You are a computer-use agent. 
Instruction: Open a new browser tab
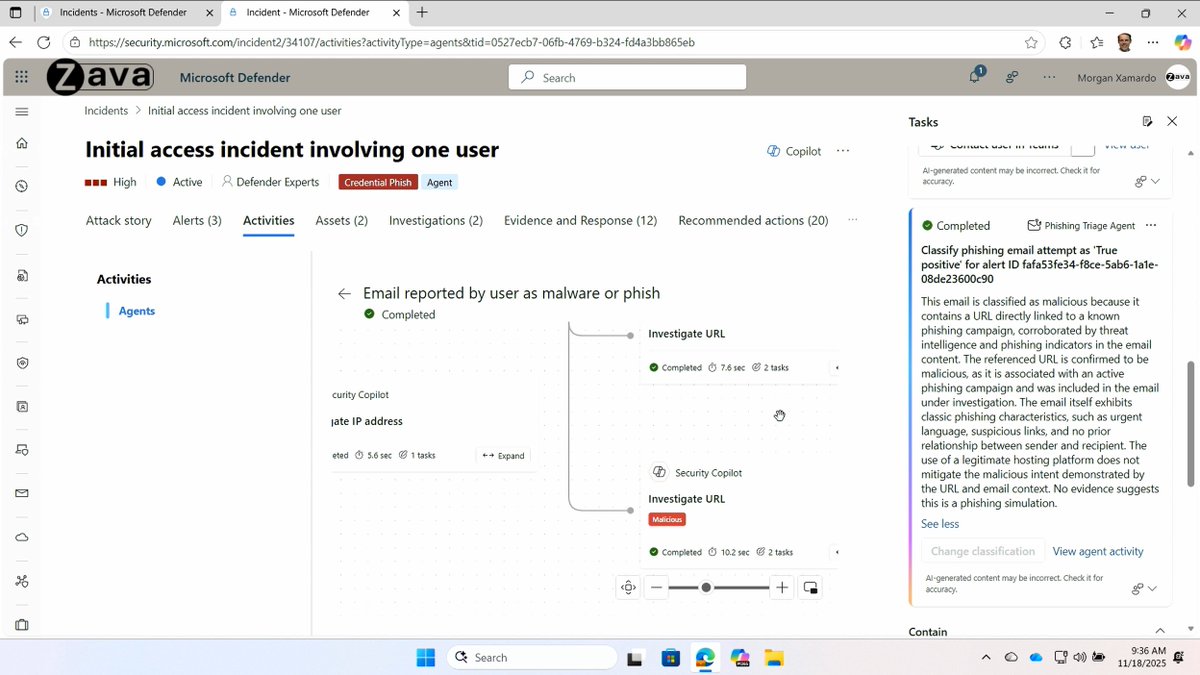(422, 13)
